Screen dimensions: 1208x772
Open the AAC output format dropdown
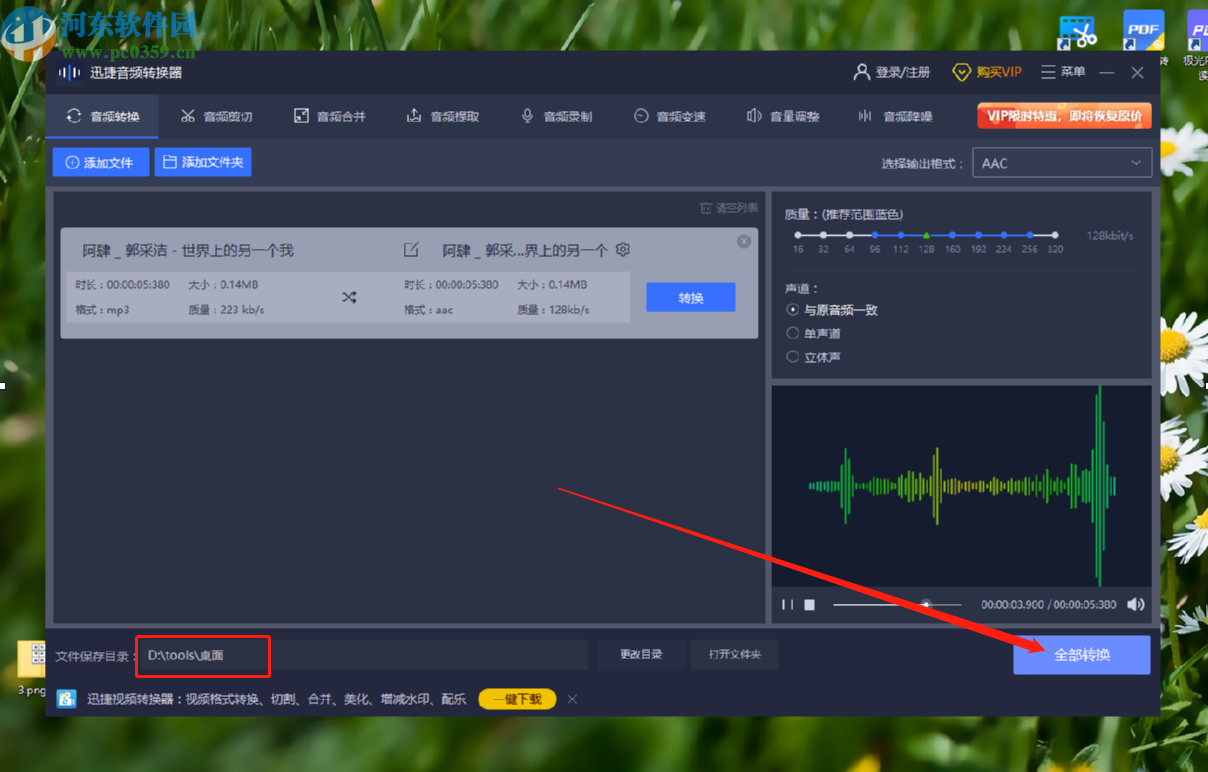1062,162
